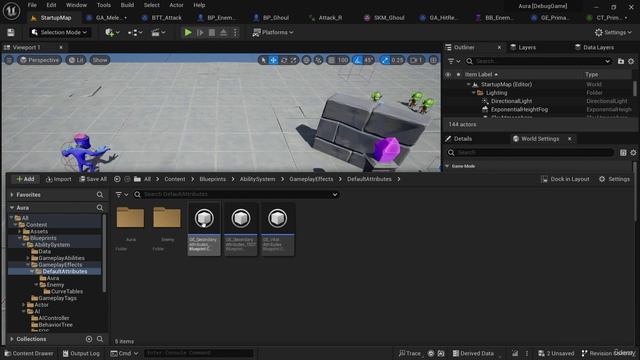Expand the Favorites section
The width and height of the screenshot is (640, 360).
12,195
